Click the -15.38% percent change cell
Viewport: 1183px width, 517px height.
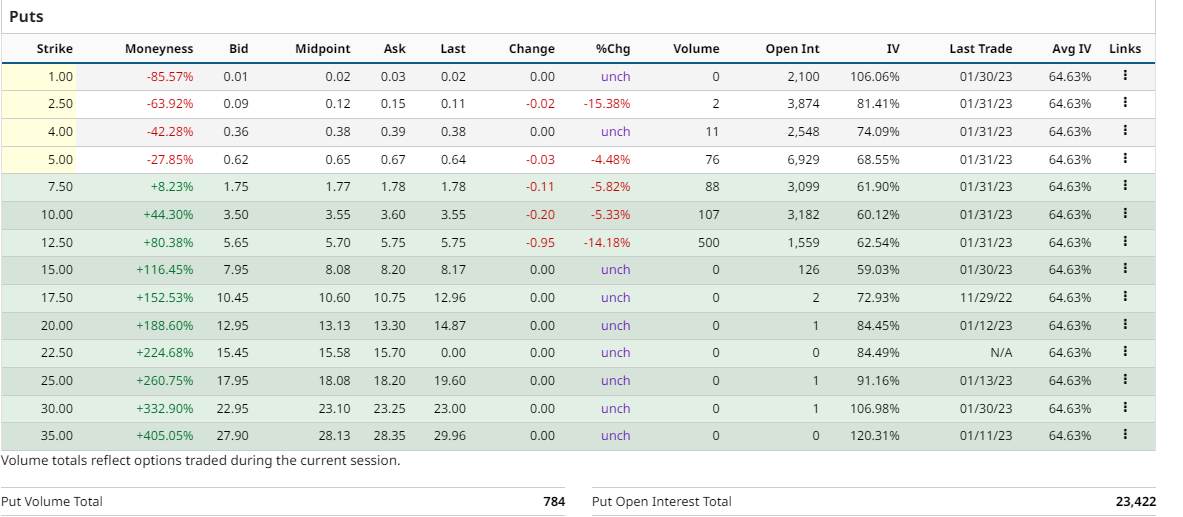[x=607, y=104]
